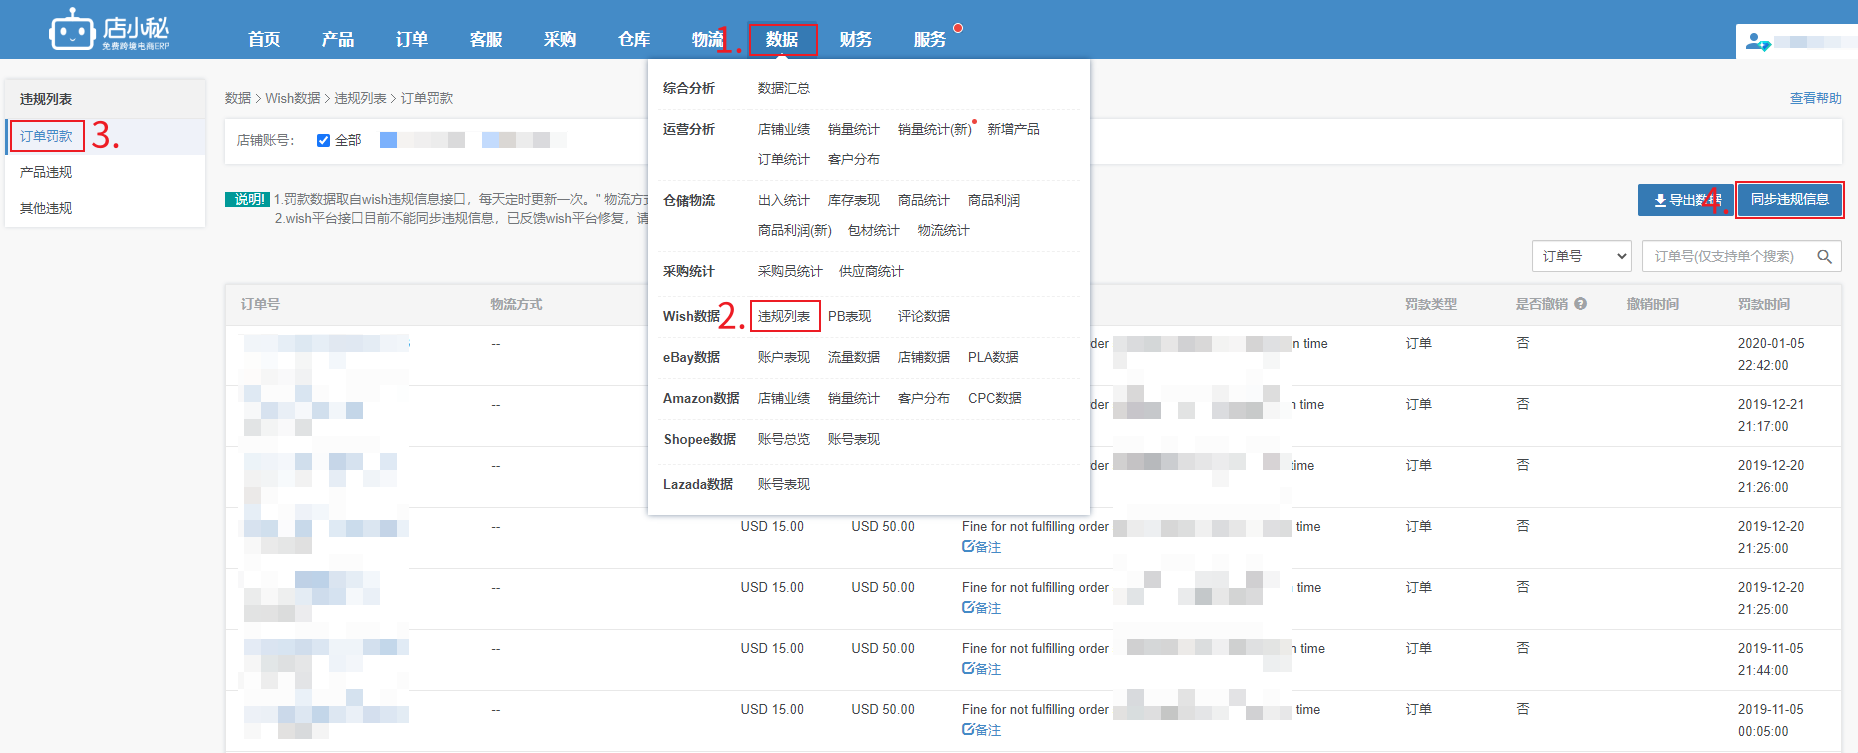The width and height of the screenshot is (1858, 753).
Task: Open the 订单号 search type dropdown
Action: click(x=1581, y=256)
